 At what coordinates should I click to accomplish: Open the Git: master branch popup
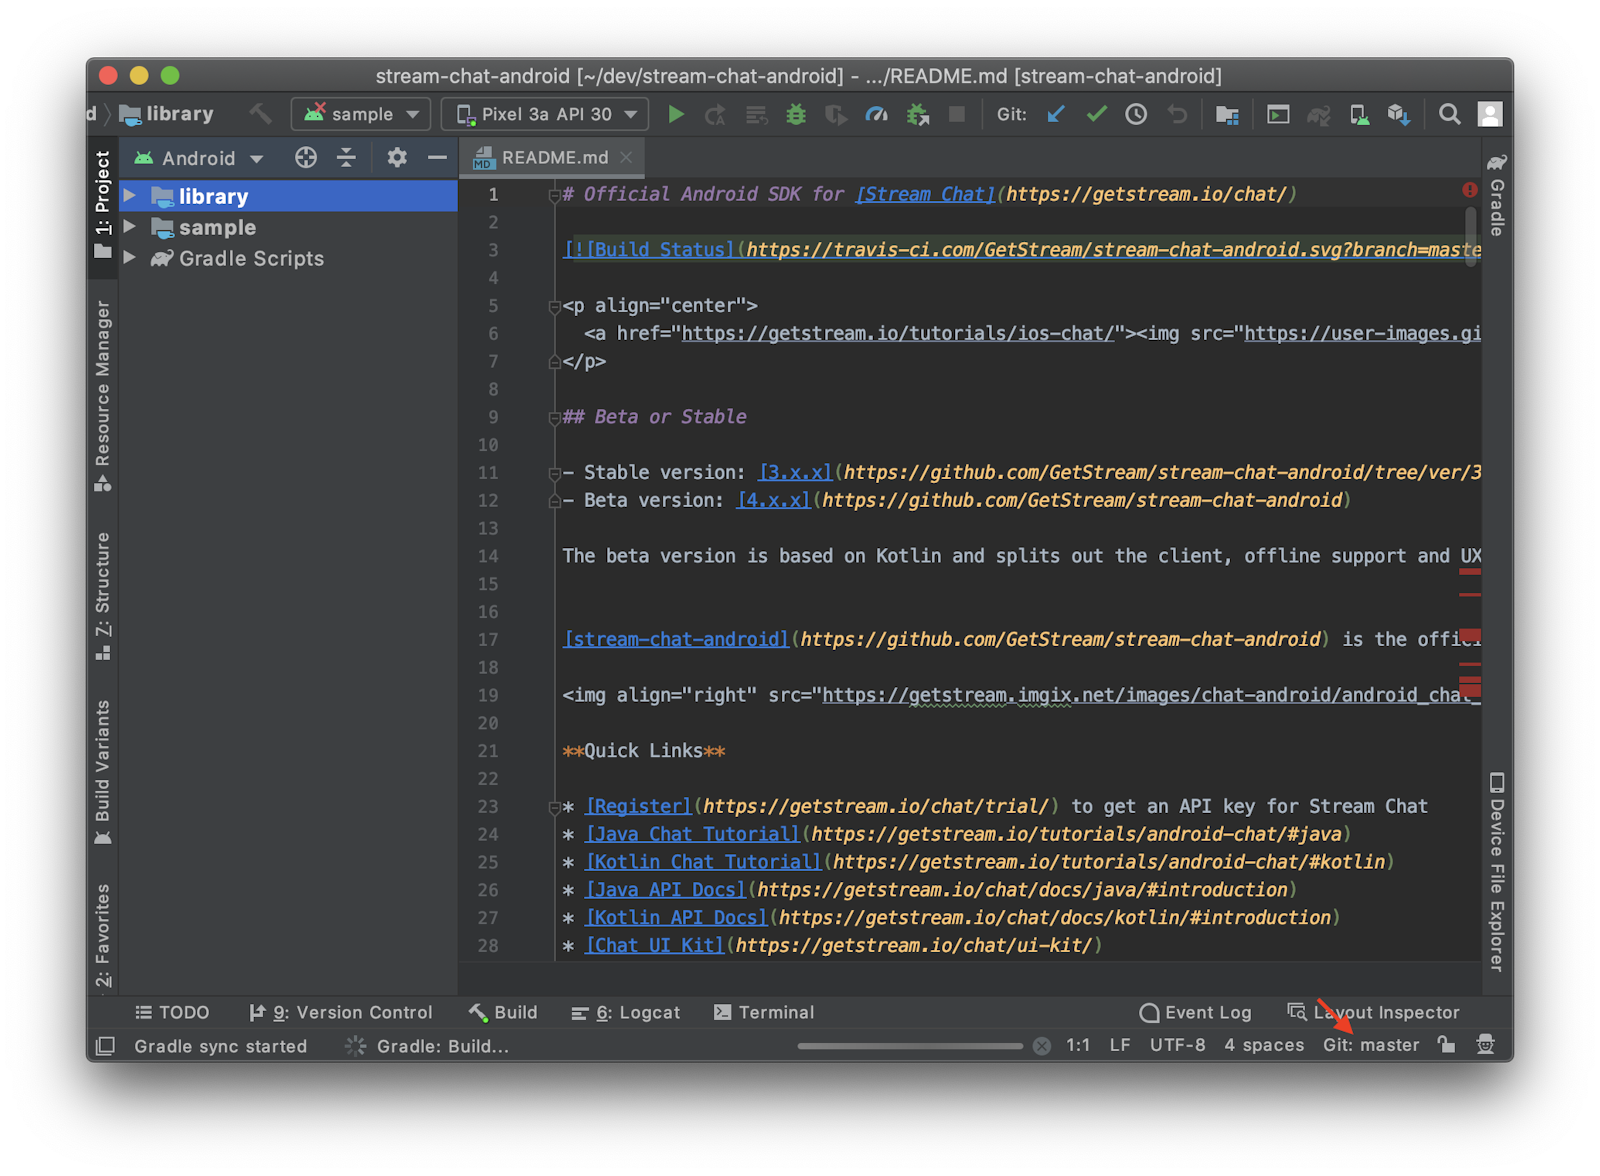click(1370, 1045)
